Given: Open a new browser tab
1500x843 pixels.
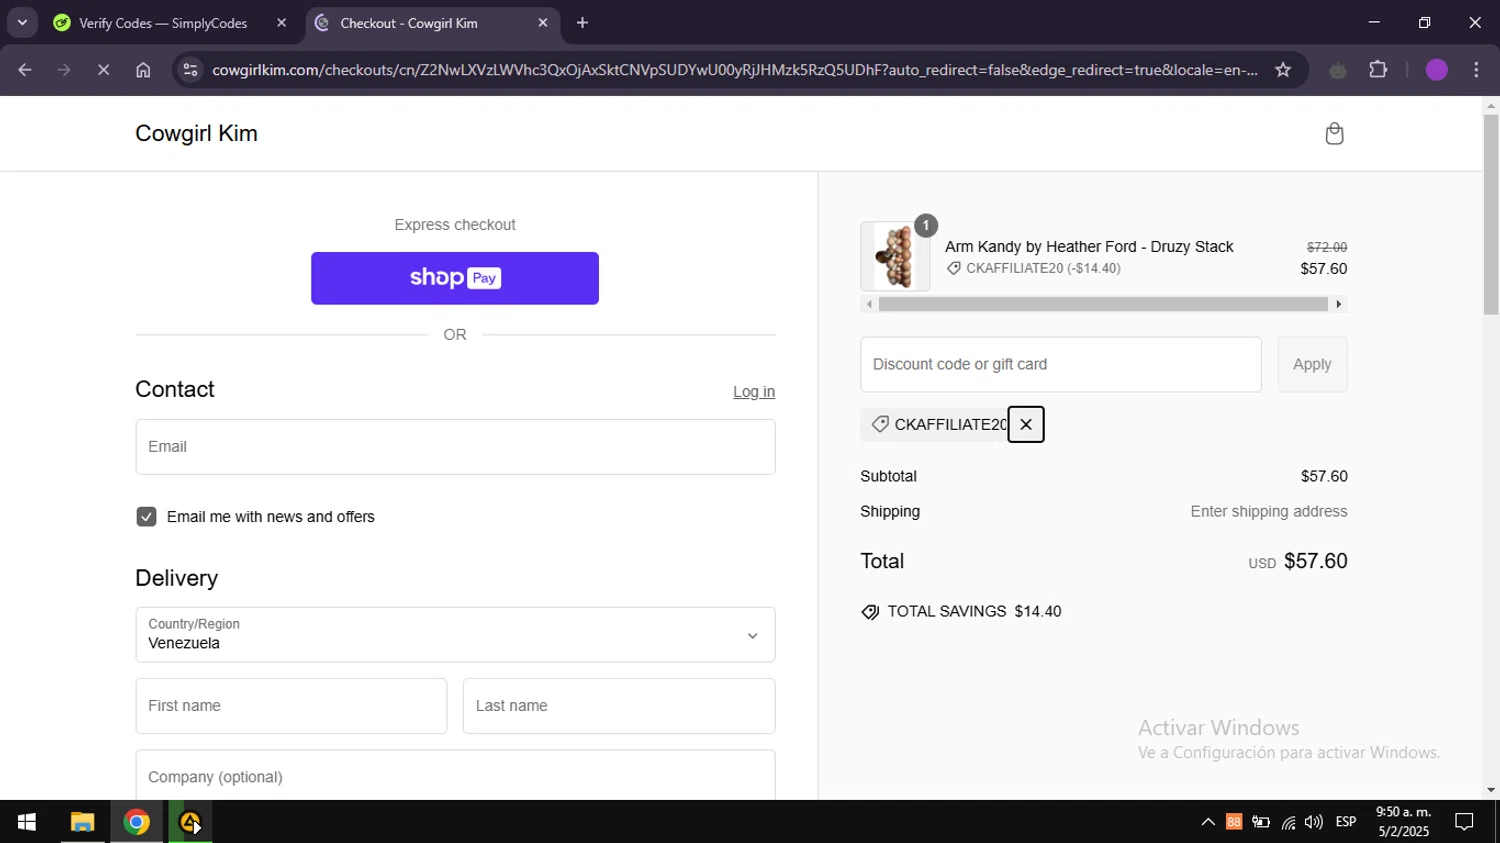Looking at the screenshot, I should click(582, 23).
